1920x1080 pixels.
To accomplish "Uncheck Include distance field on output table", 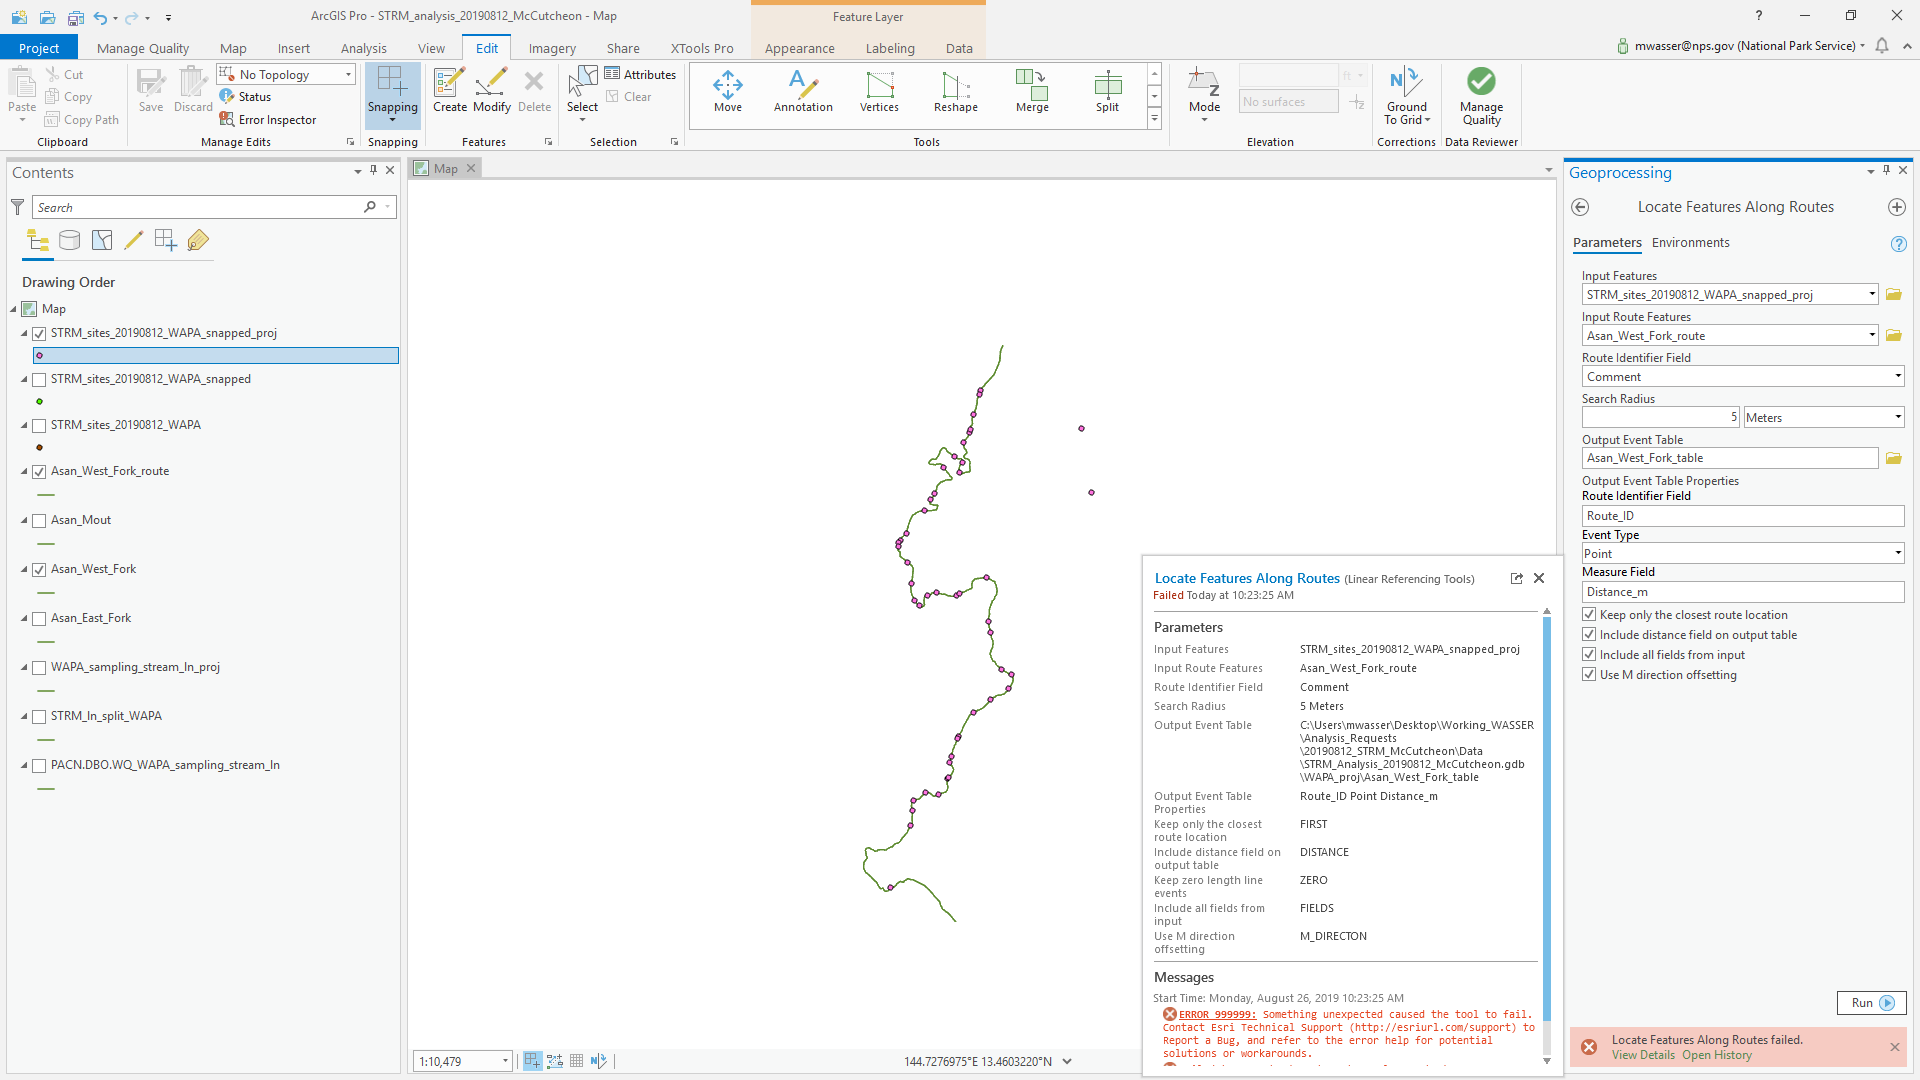I will [1589, 635].
